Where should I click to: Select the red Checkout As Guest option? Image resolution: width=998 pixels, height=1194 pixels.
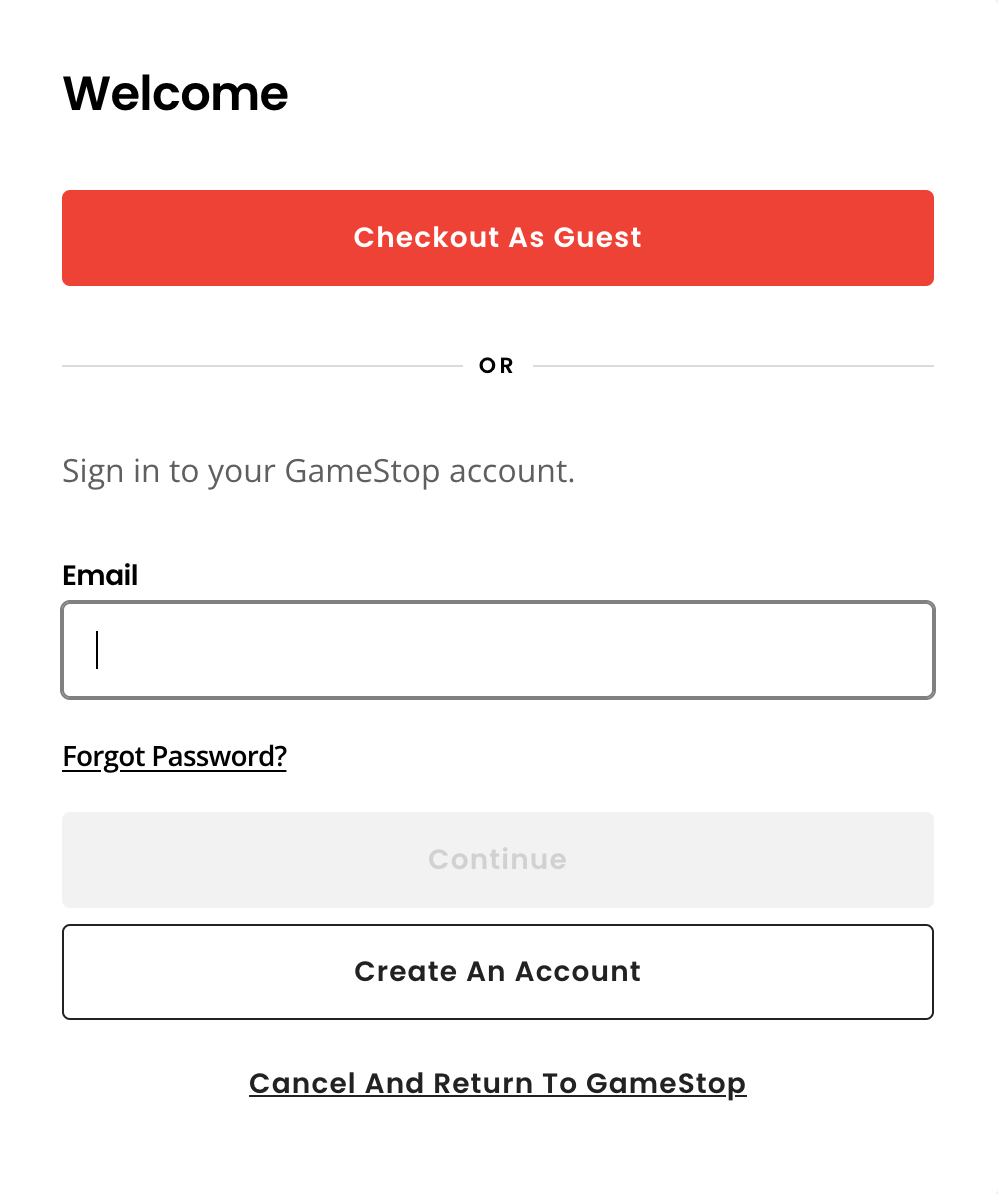pyautogui.click(x=497, y=237)
